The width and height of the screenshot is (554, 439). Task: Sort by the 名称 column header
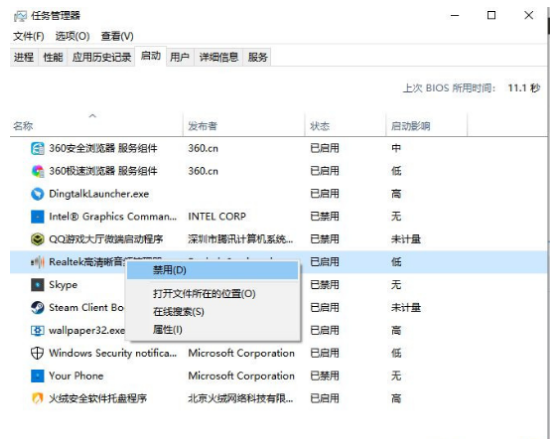tap(23, 126)
